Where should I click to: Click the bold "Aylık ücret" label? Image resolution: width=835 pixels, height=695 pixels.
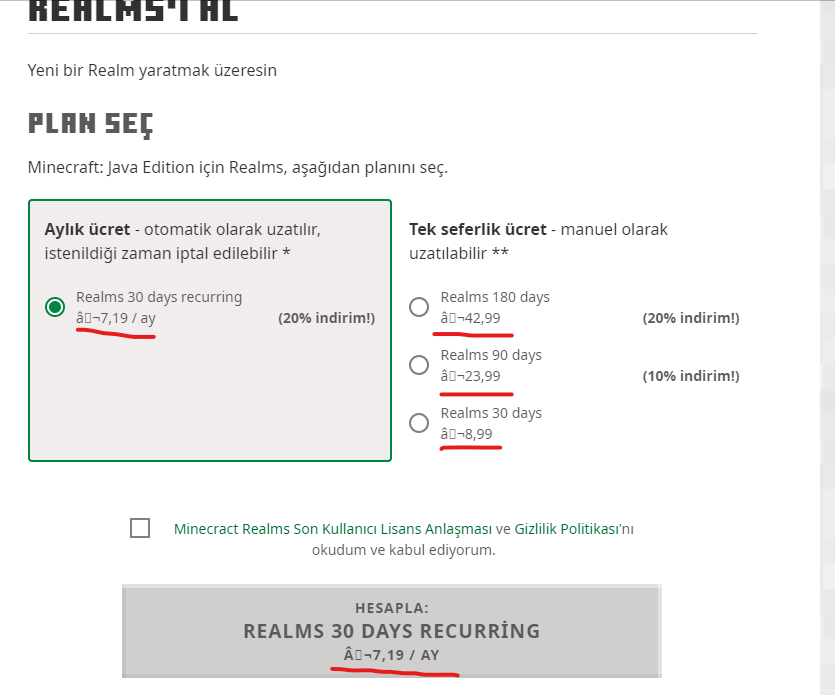[x=88, y=229]
